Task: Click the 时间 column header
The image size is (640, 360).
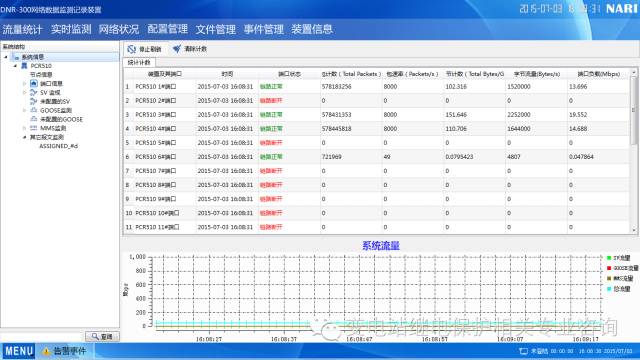Action: tap(227, 74)
